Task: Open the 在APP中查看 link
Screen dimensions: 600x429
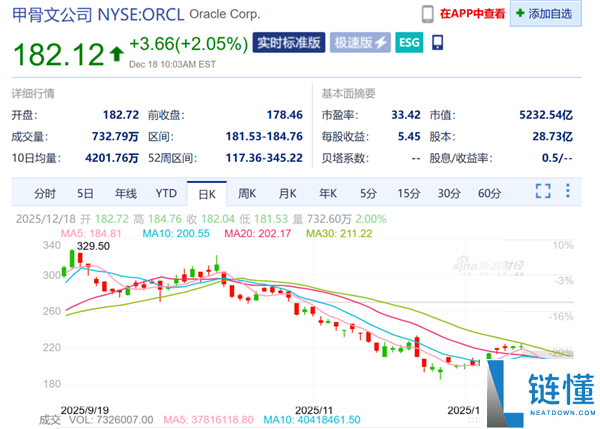Action: pos(470,14)
